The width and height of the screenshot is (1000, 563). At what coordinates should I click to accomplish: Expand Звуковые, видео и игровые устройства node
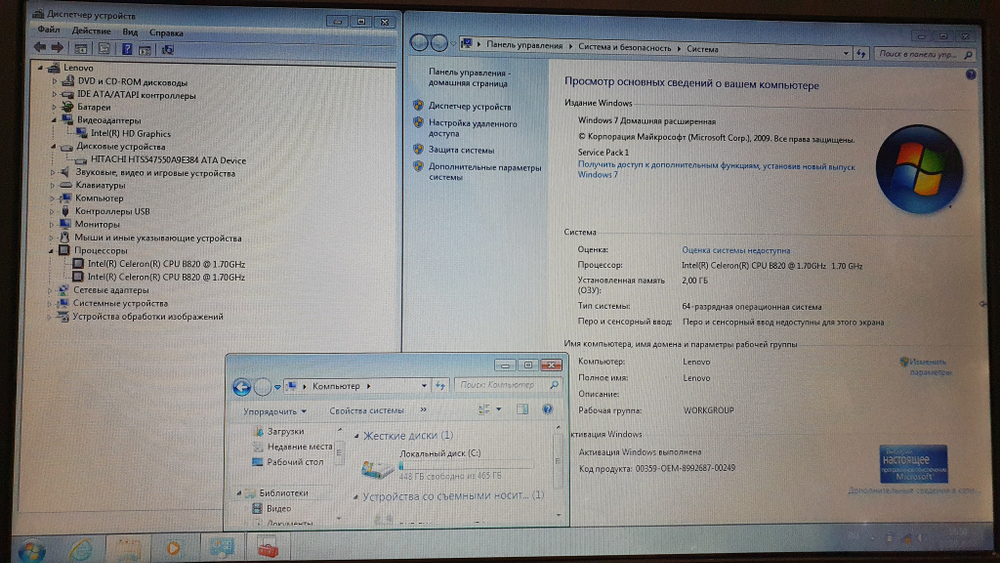coord(53,173)
